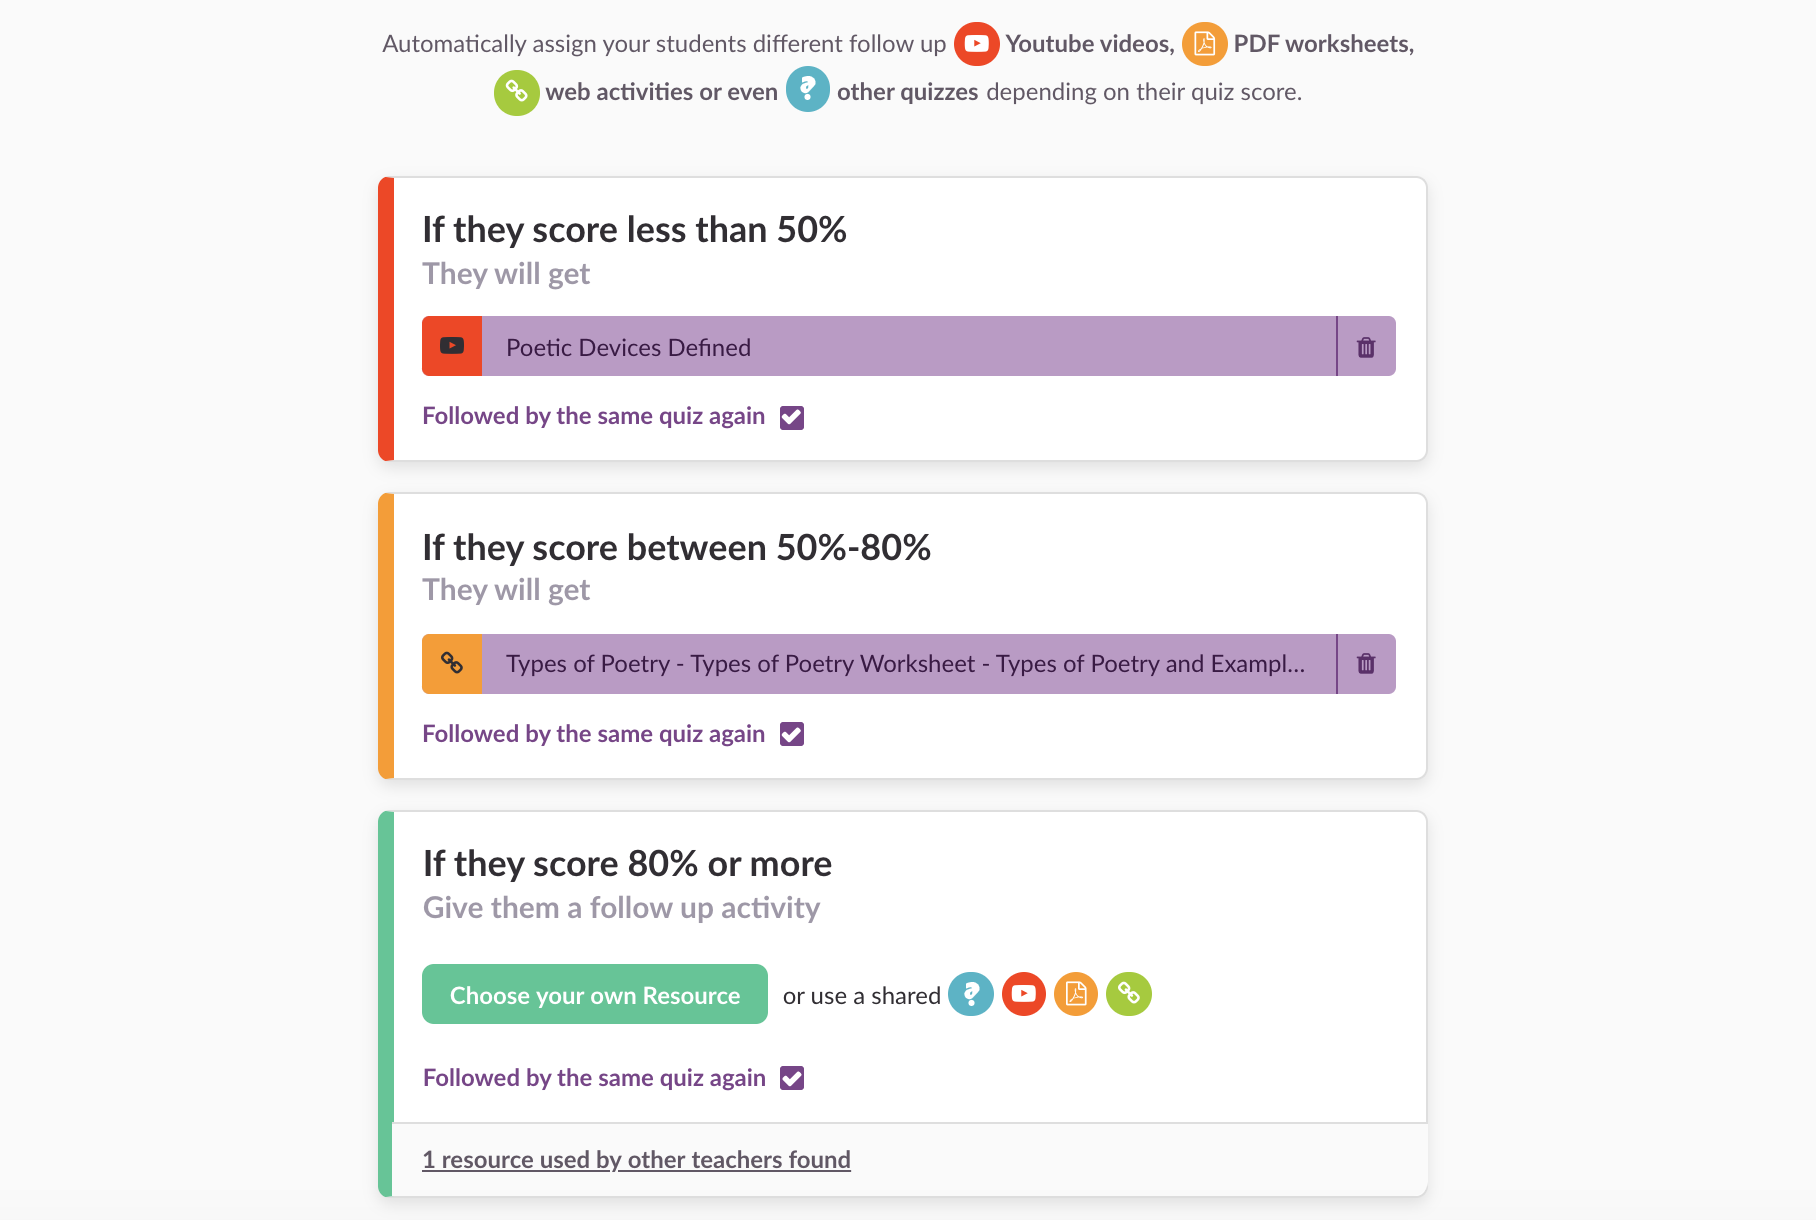Delete the Types of Poetry resource
This screenshot has width=1816, height=1220.
tap(1366, 664)
